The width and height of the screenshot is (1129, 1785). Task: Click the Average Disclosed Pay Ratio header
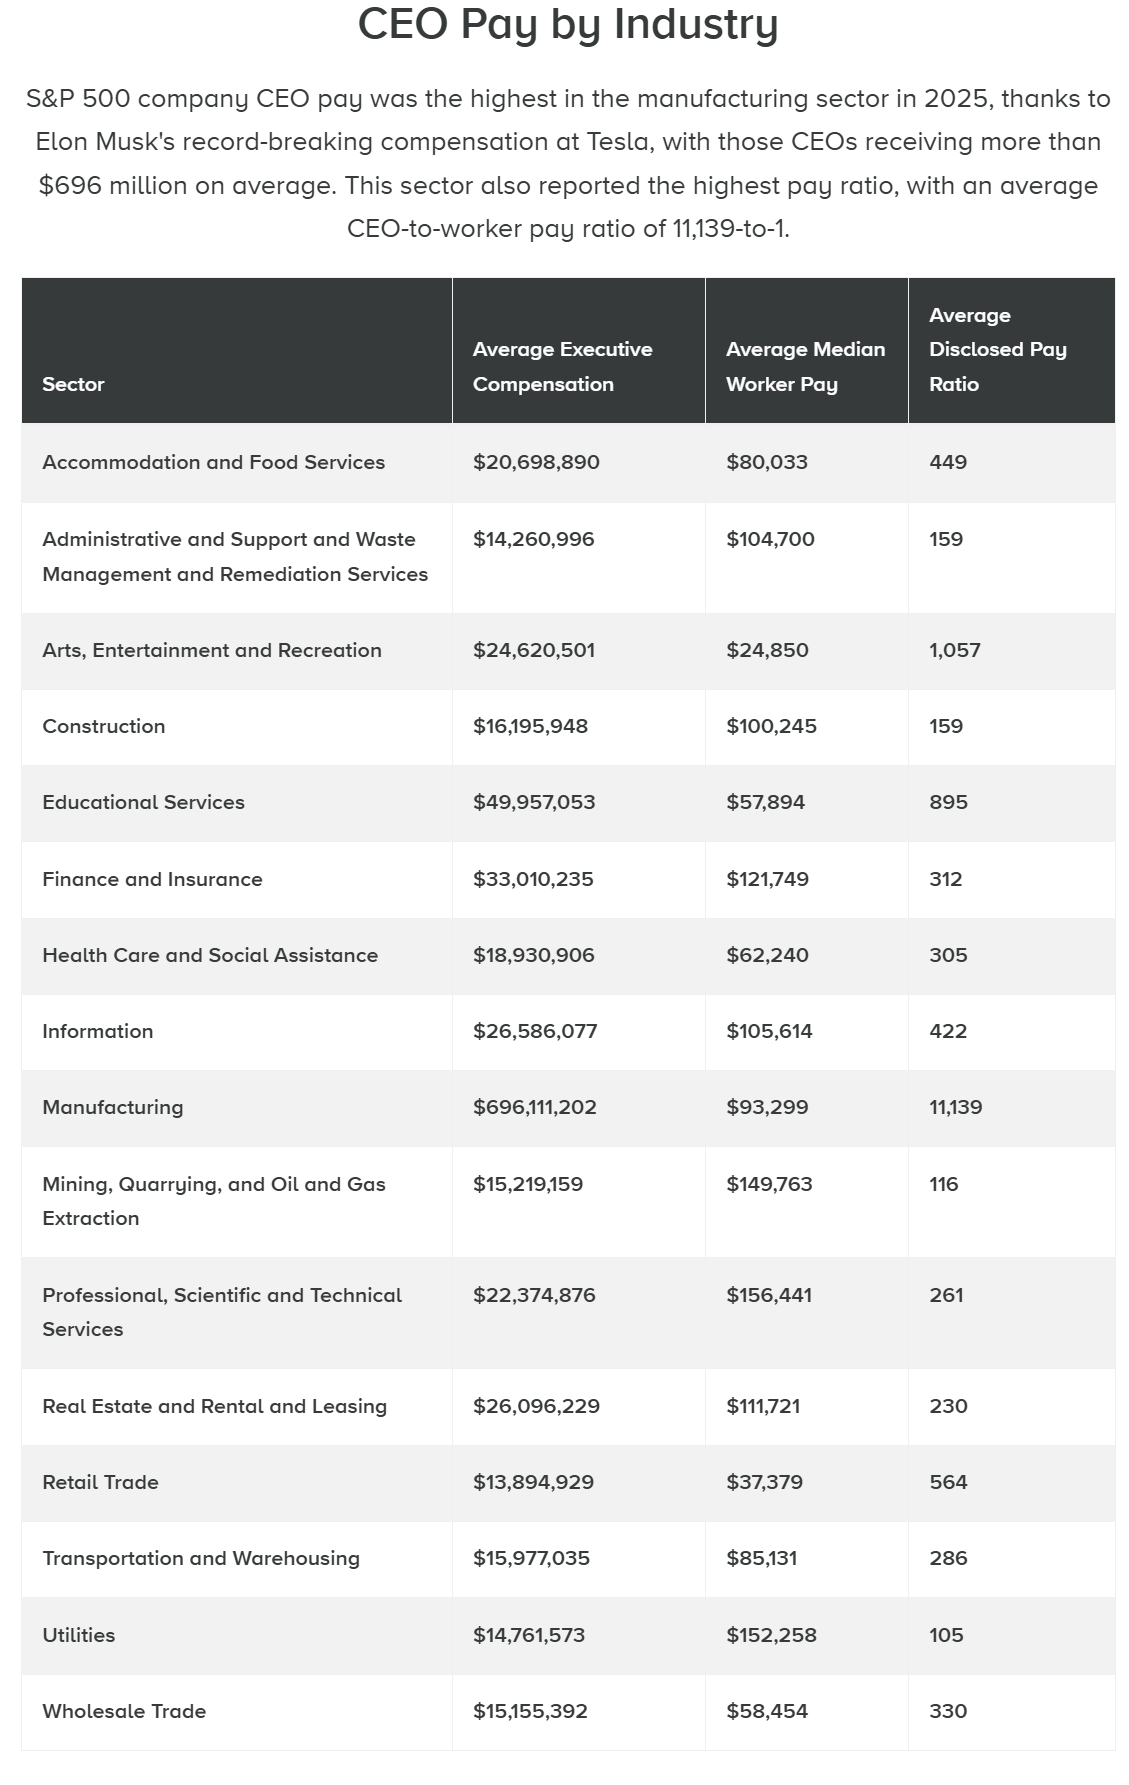point(997,350)
